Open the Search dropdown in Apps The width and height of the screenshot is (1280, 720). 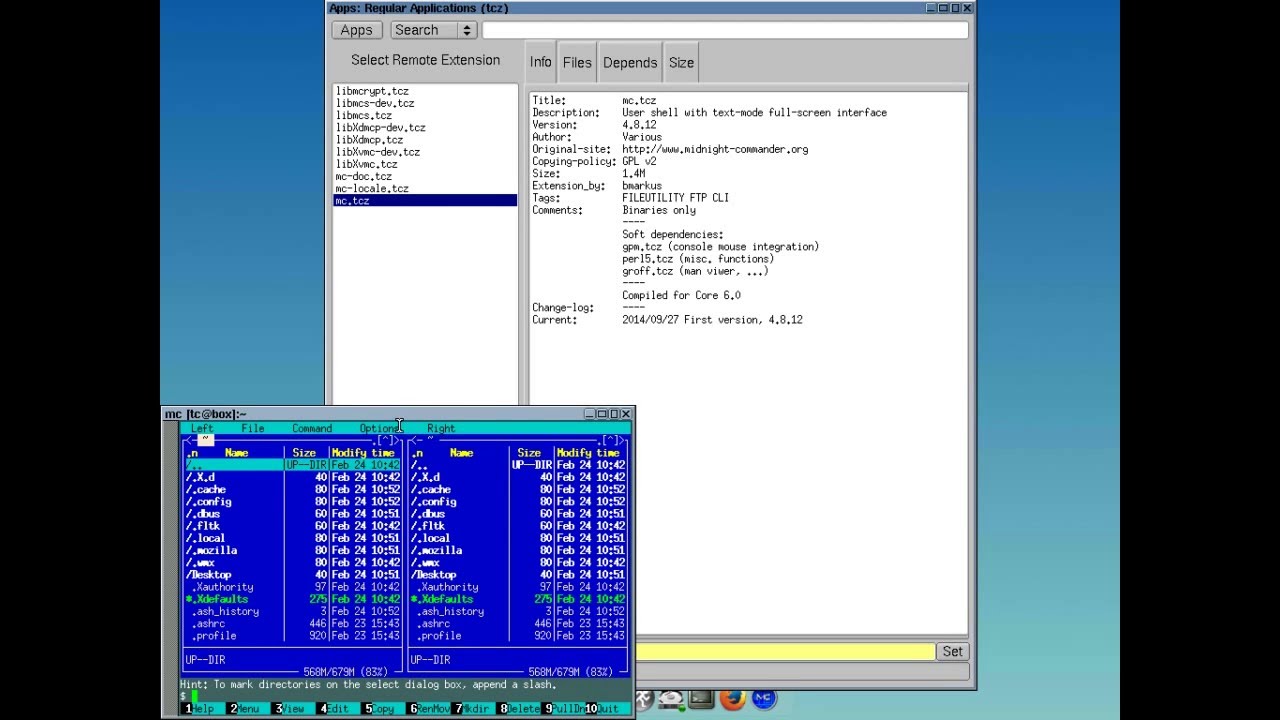point(433,30)
